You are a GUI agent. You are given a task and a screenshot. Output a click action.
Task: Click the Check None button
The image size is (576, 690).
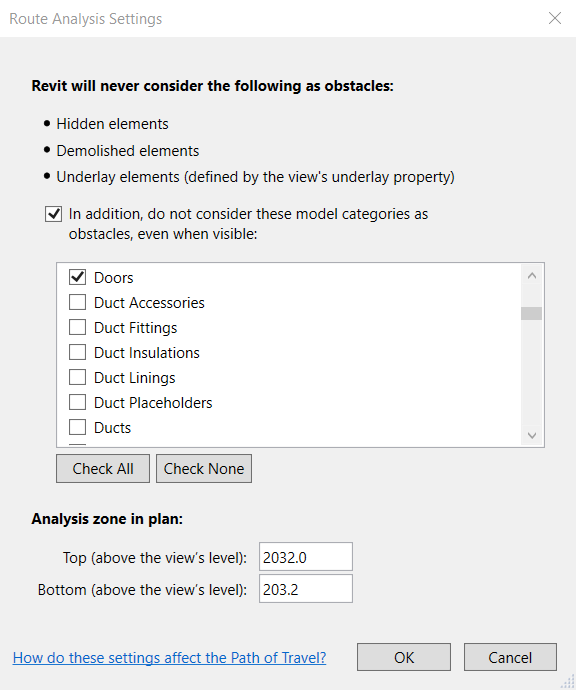(x=204, y=469)
